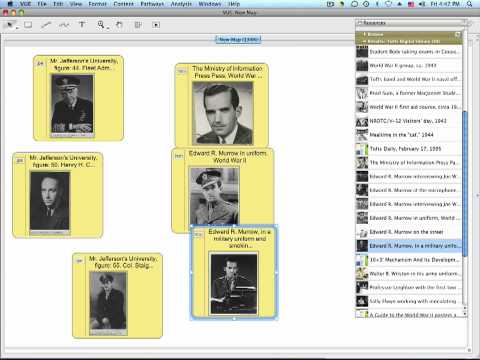Click the scrollbar down arrow in Resources list

(x=465, y=314)
